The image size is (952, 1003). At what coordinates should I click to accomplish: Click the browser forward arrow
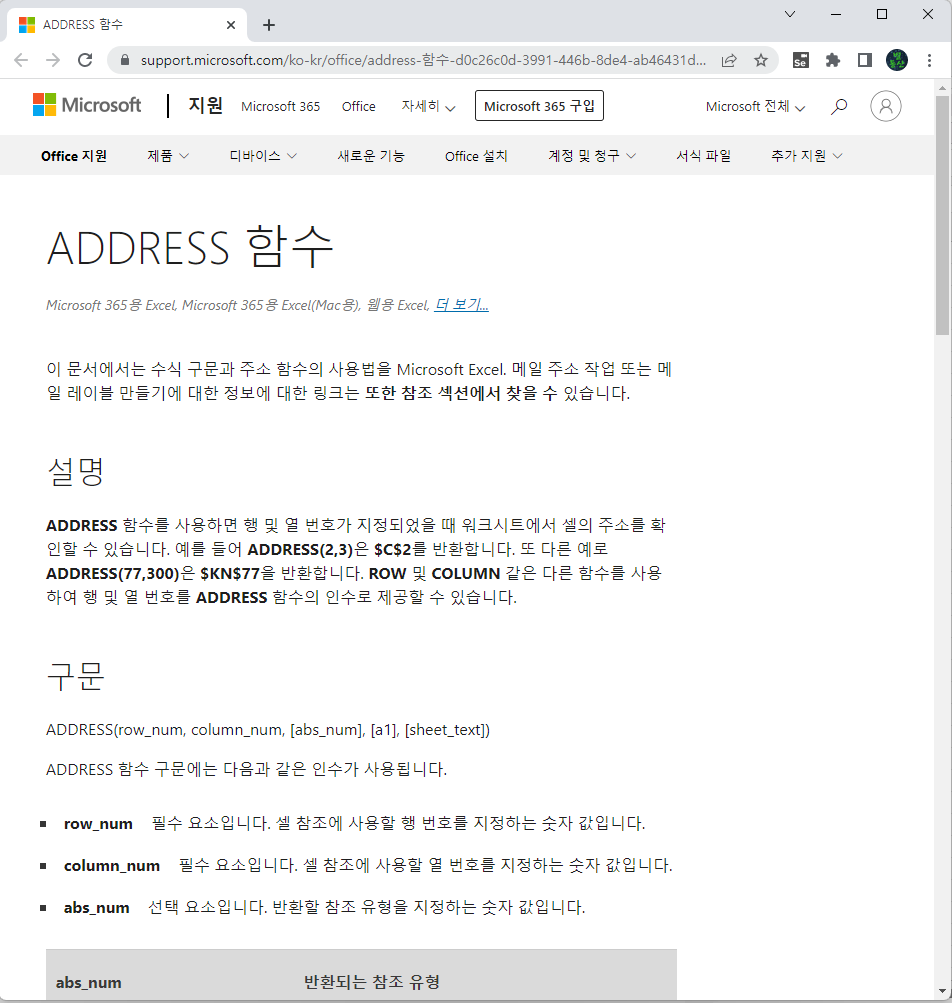coord(53,60)
